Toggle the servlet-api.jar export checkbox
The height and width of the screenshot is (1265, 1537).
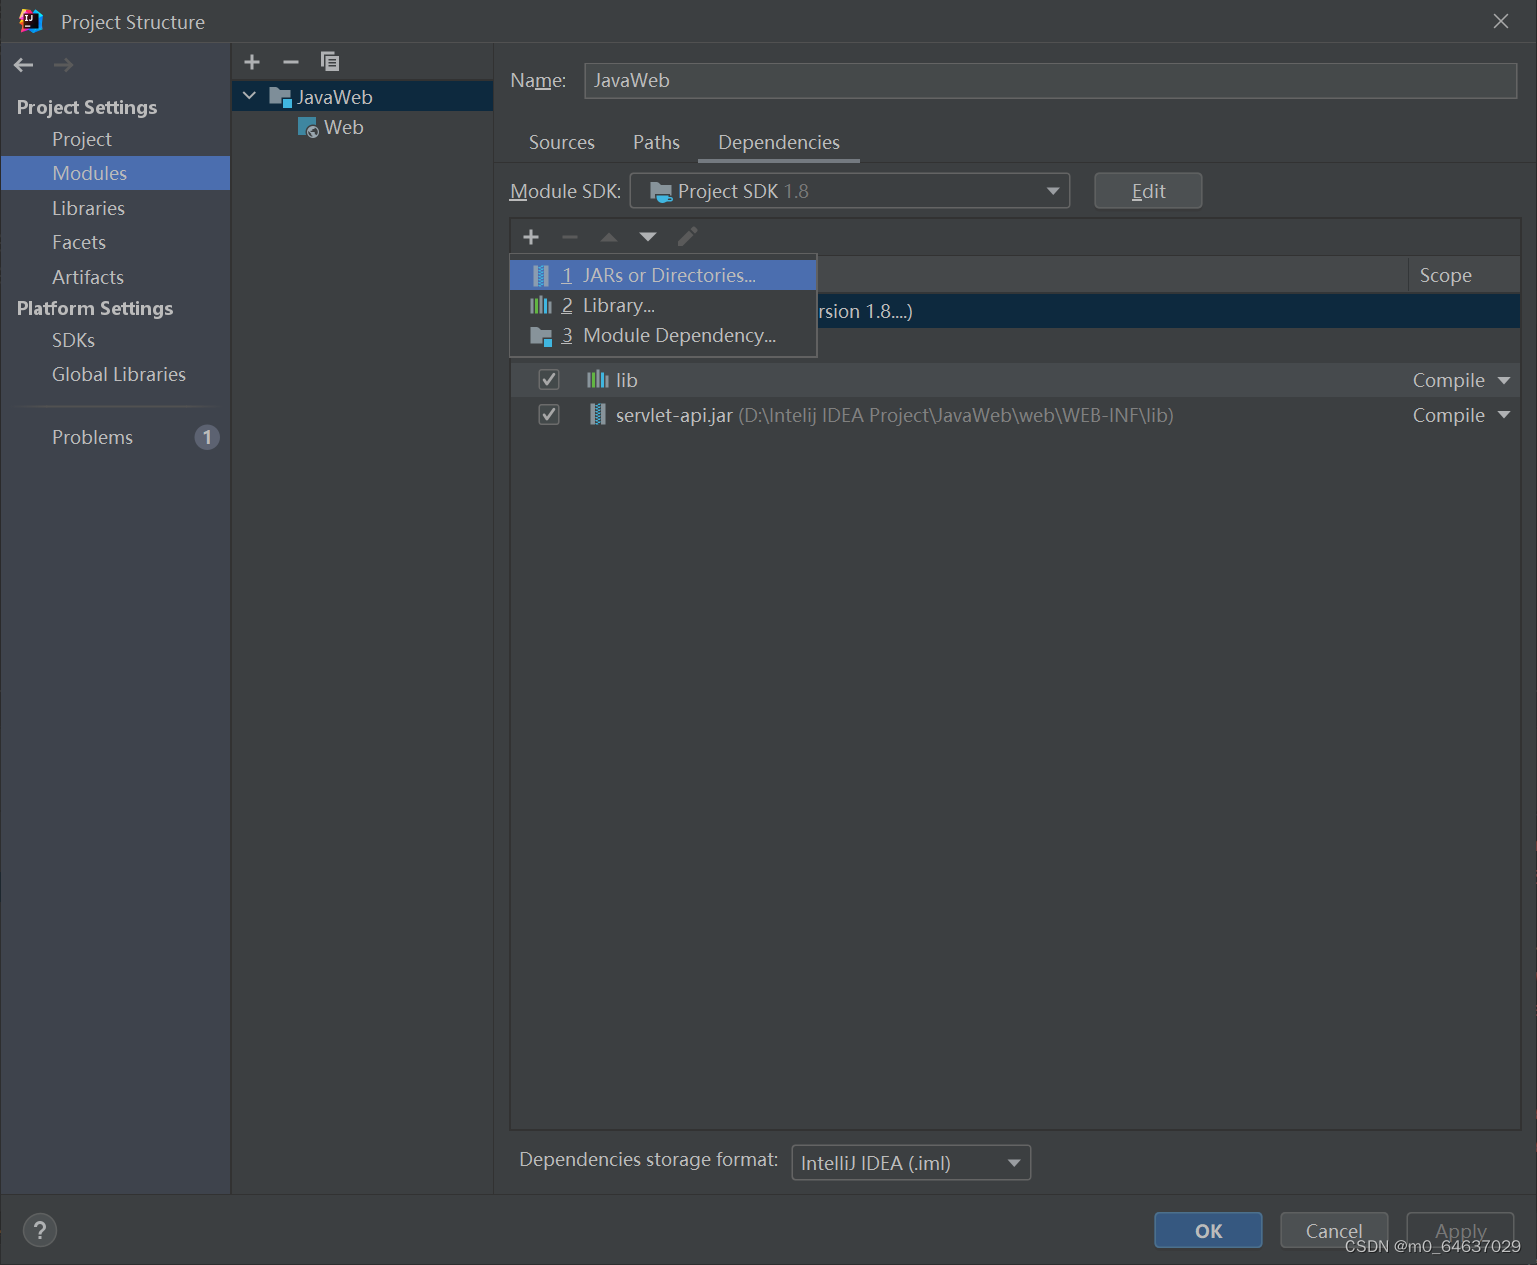[549, 414]
